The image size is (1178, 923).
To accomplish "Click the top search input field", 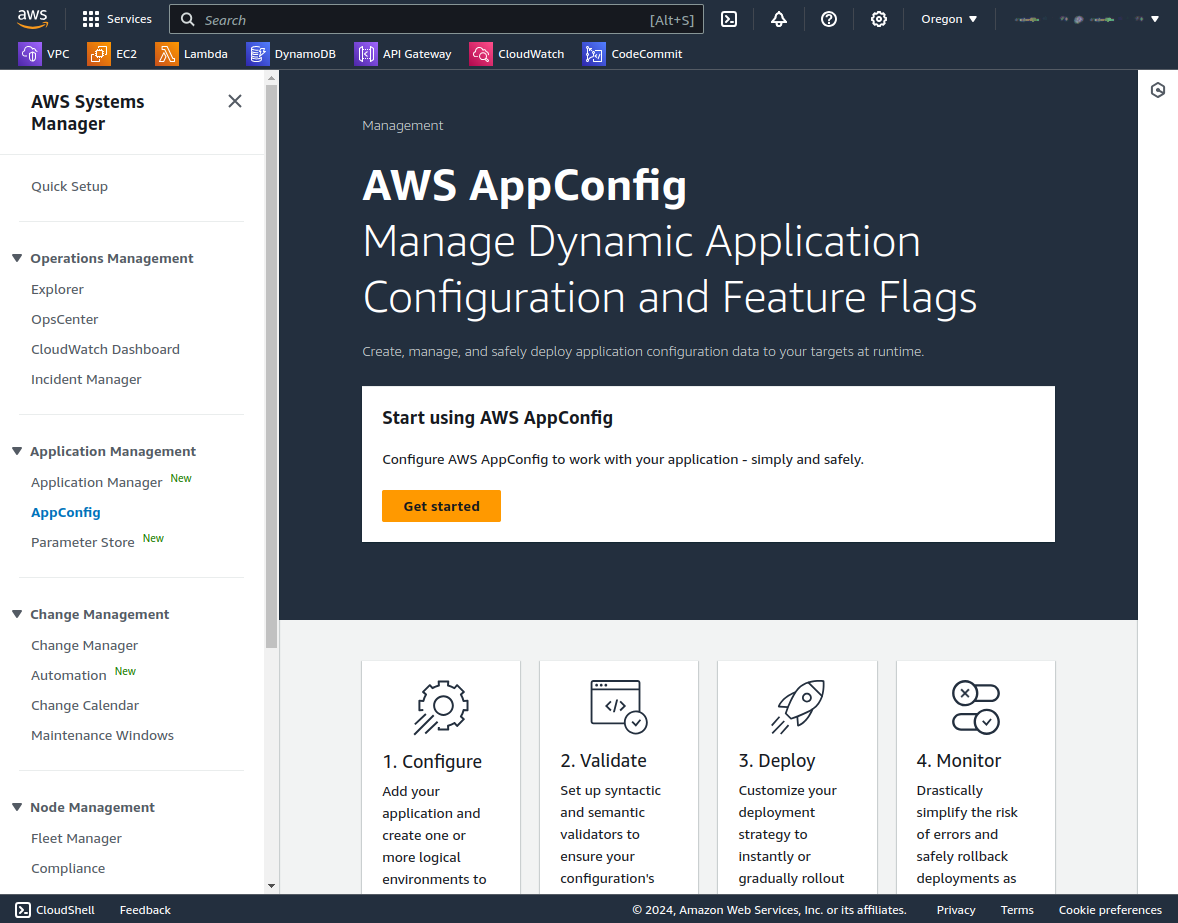I will pyautogui.click(x=436, y=20).
